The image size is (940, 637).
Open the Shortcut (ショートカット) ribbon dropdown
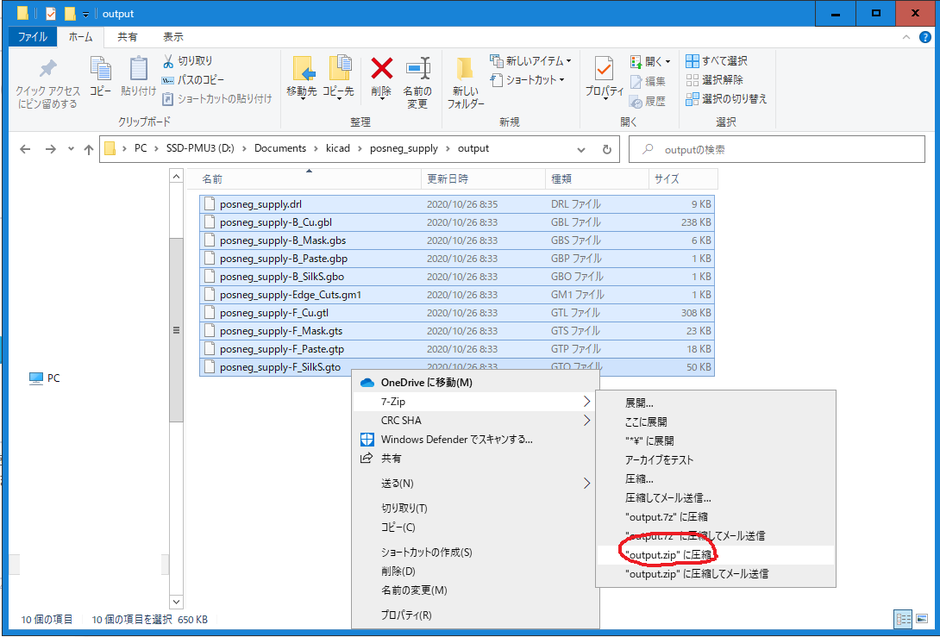[528, 80]
